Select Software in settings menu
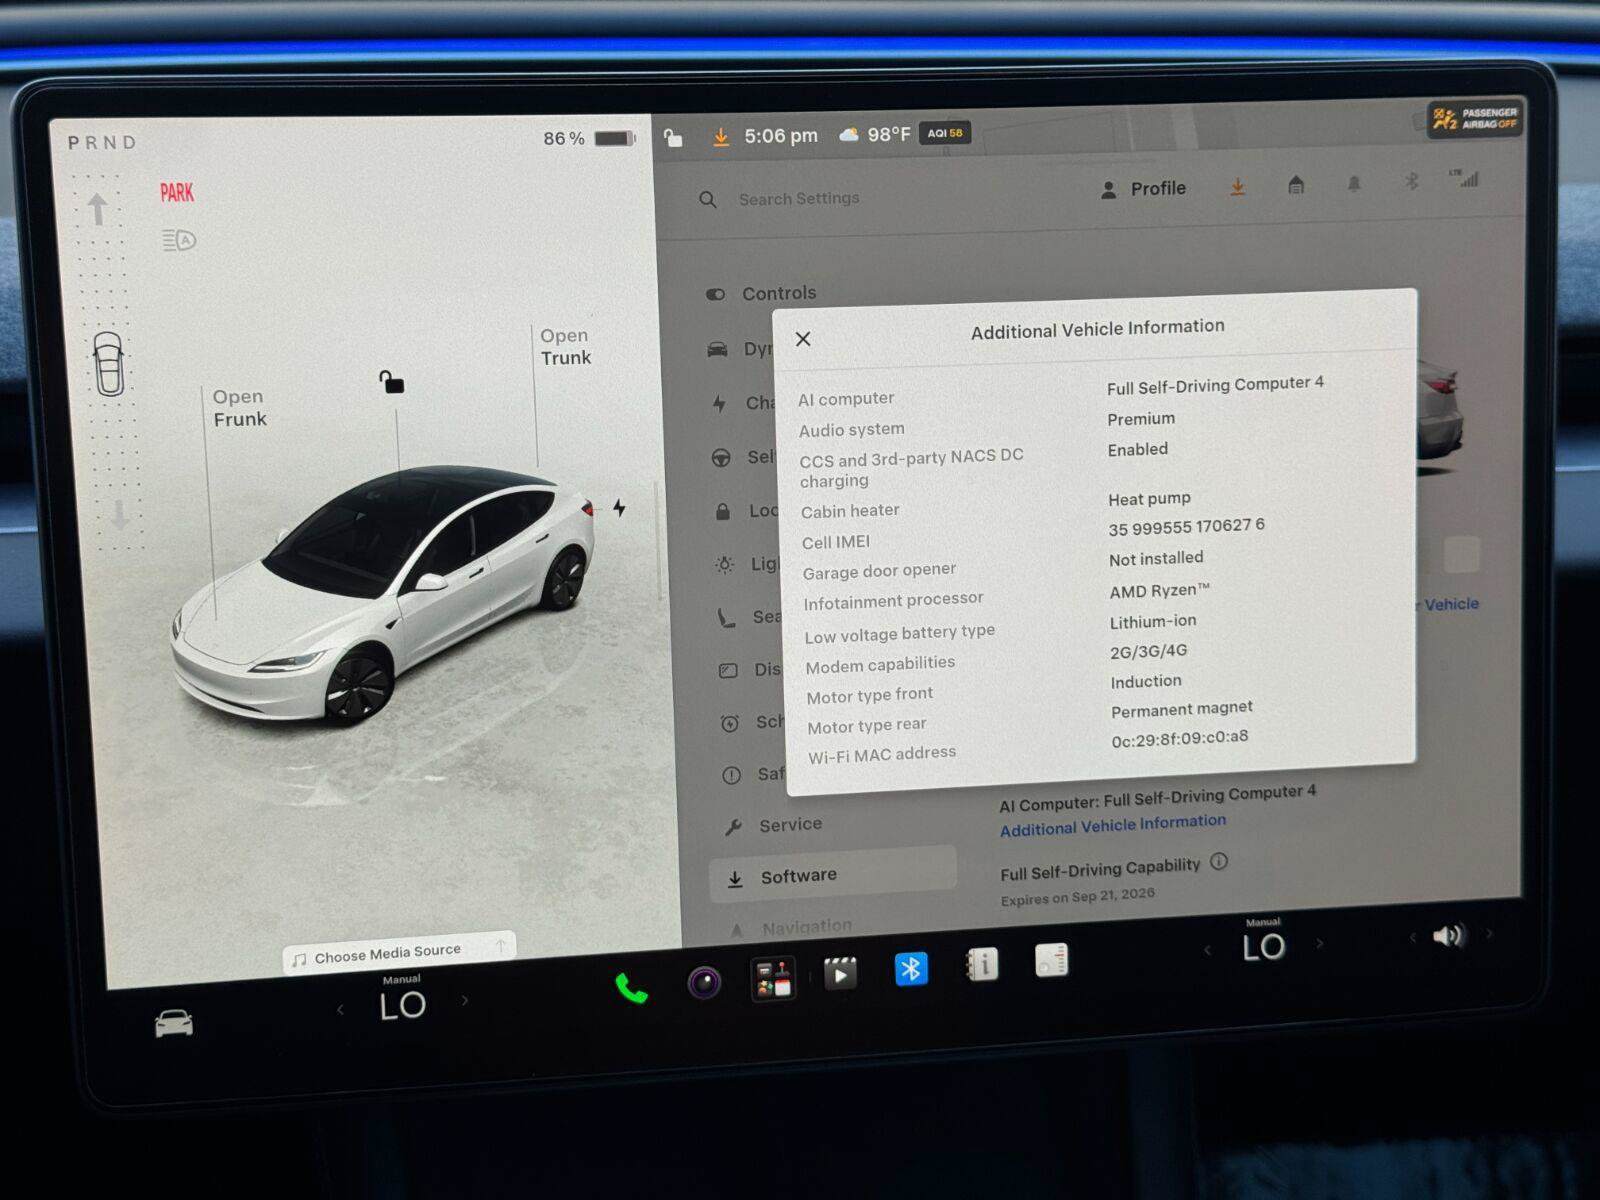The image size is (1600, 1200). click(832, 876)
